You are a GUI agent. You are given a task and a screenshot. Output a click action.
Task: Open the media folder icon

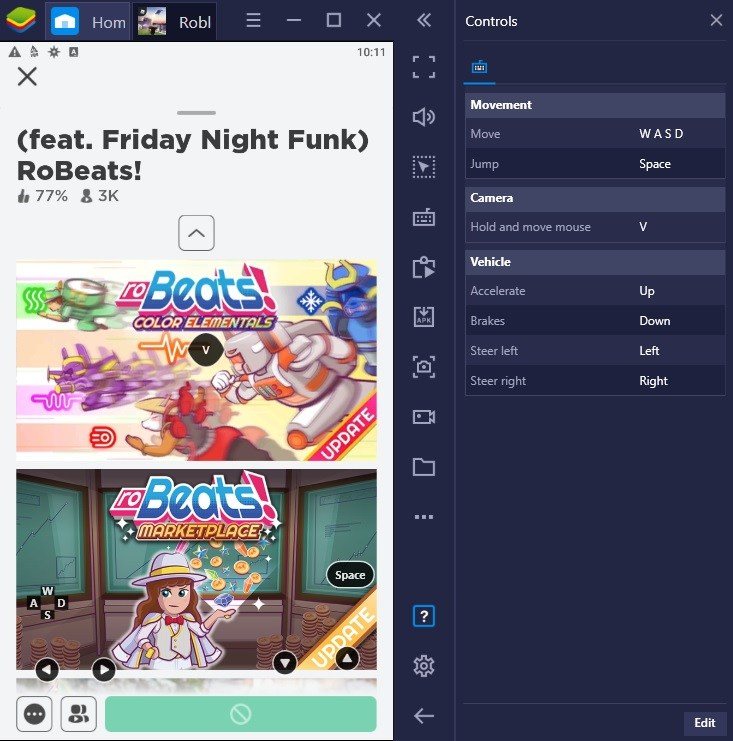424,467
